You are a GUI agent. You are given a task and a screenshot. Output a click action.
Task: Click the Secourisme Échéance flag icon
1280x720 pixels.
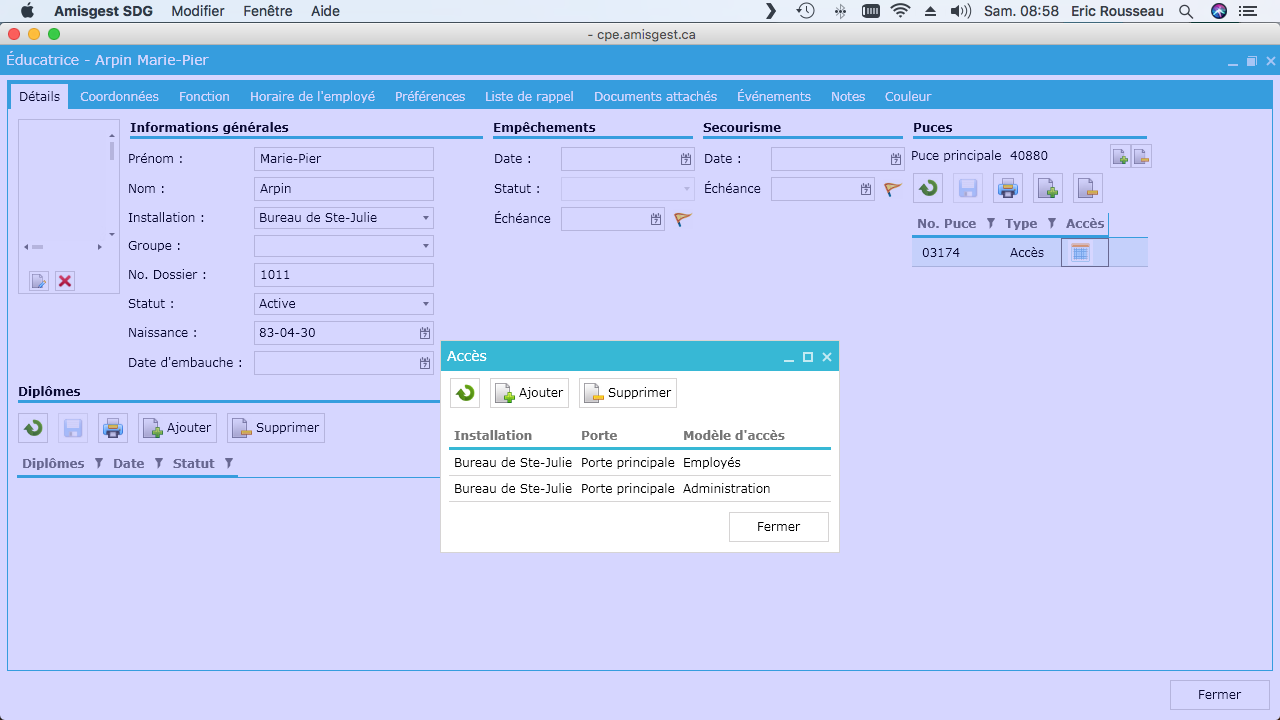893,189
